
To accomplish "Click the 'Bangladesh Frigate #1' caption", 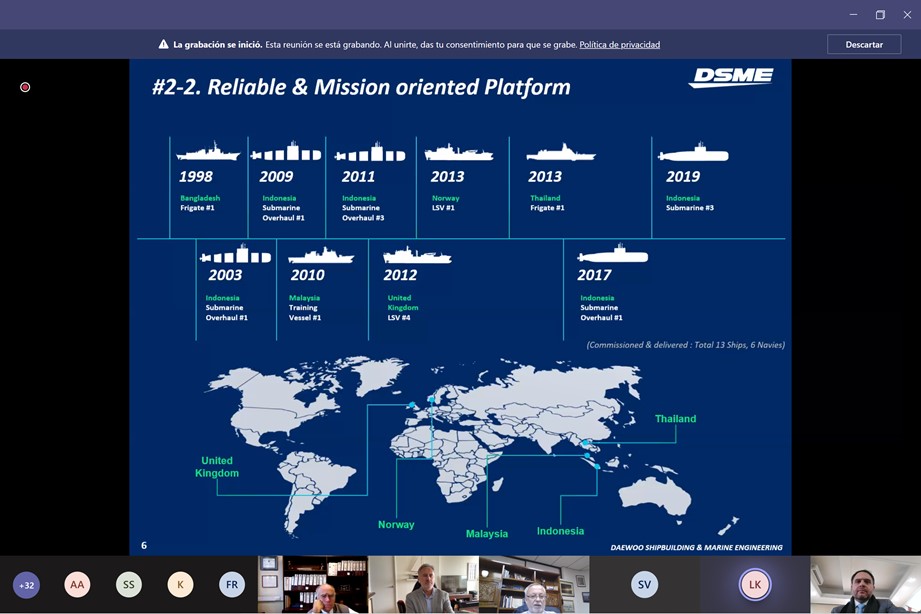I will (x=200, y=203).
